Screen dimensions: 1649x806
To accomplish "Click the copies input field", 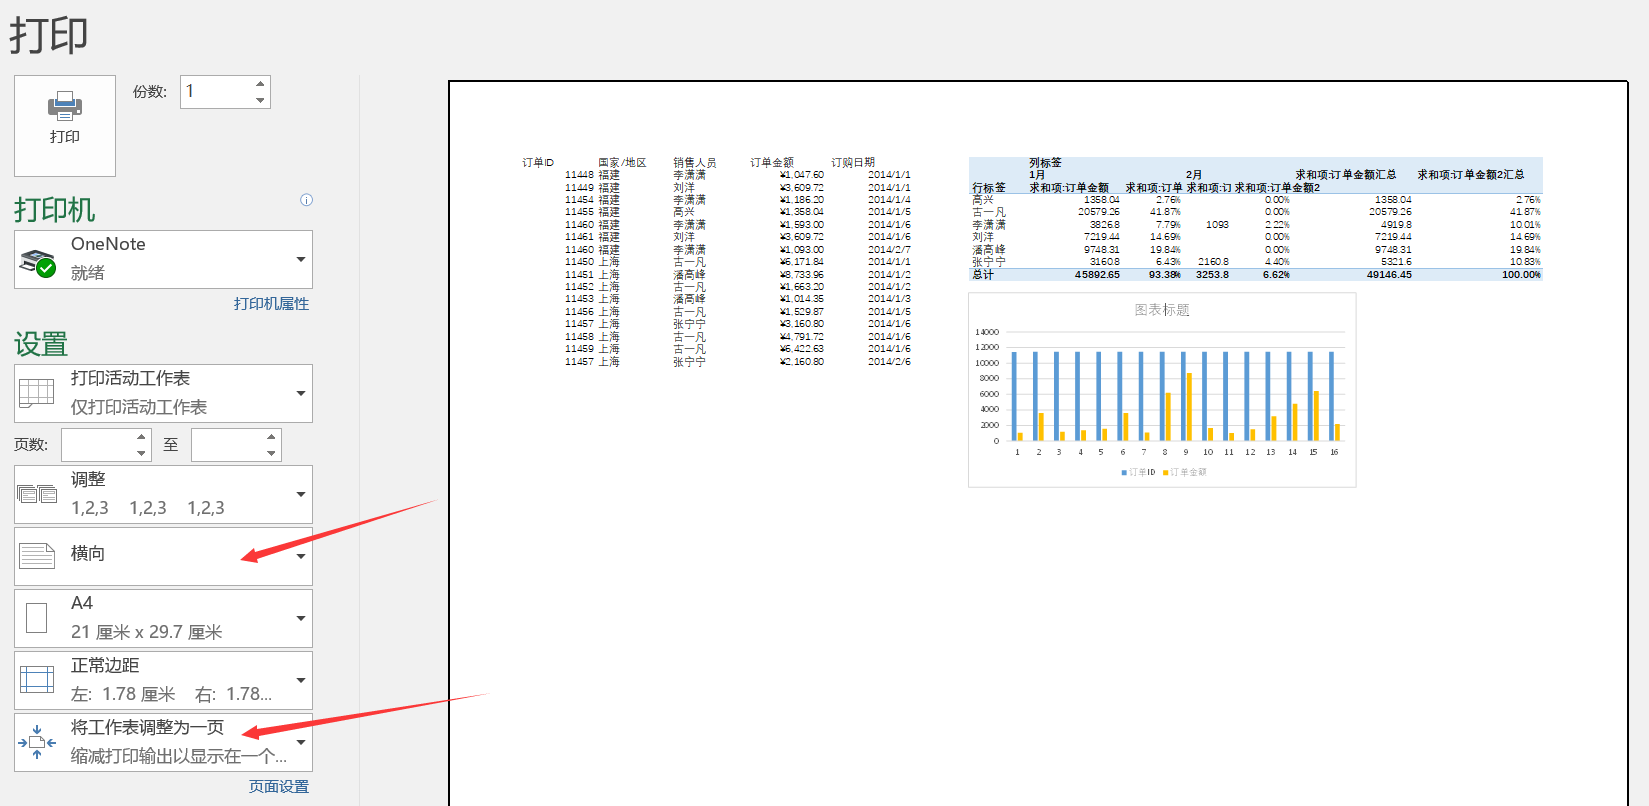I will pyautogui.click(x=216, y=92).
